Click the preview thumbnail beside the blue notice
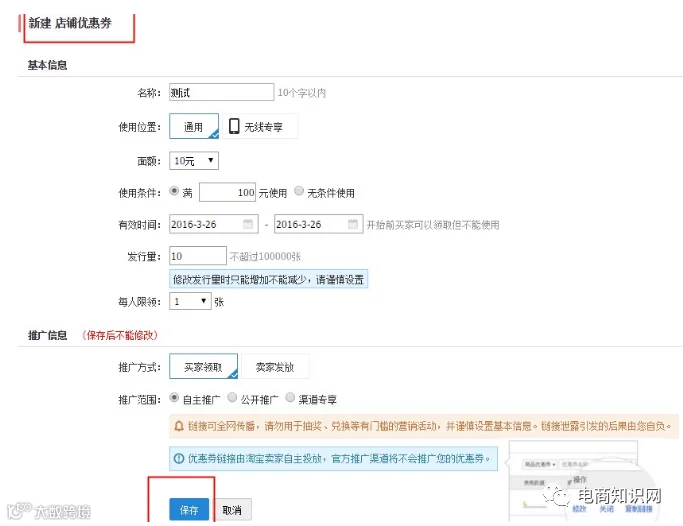 (x=581, y=480)
